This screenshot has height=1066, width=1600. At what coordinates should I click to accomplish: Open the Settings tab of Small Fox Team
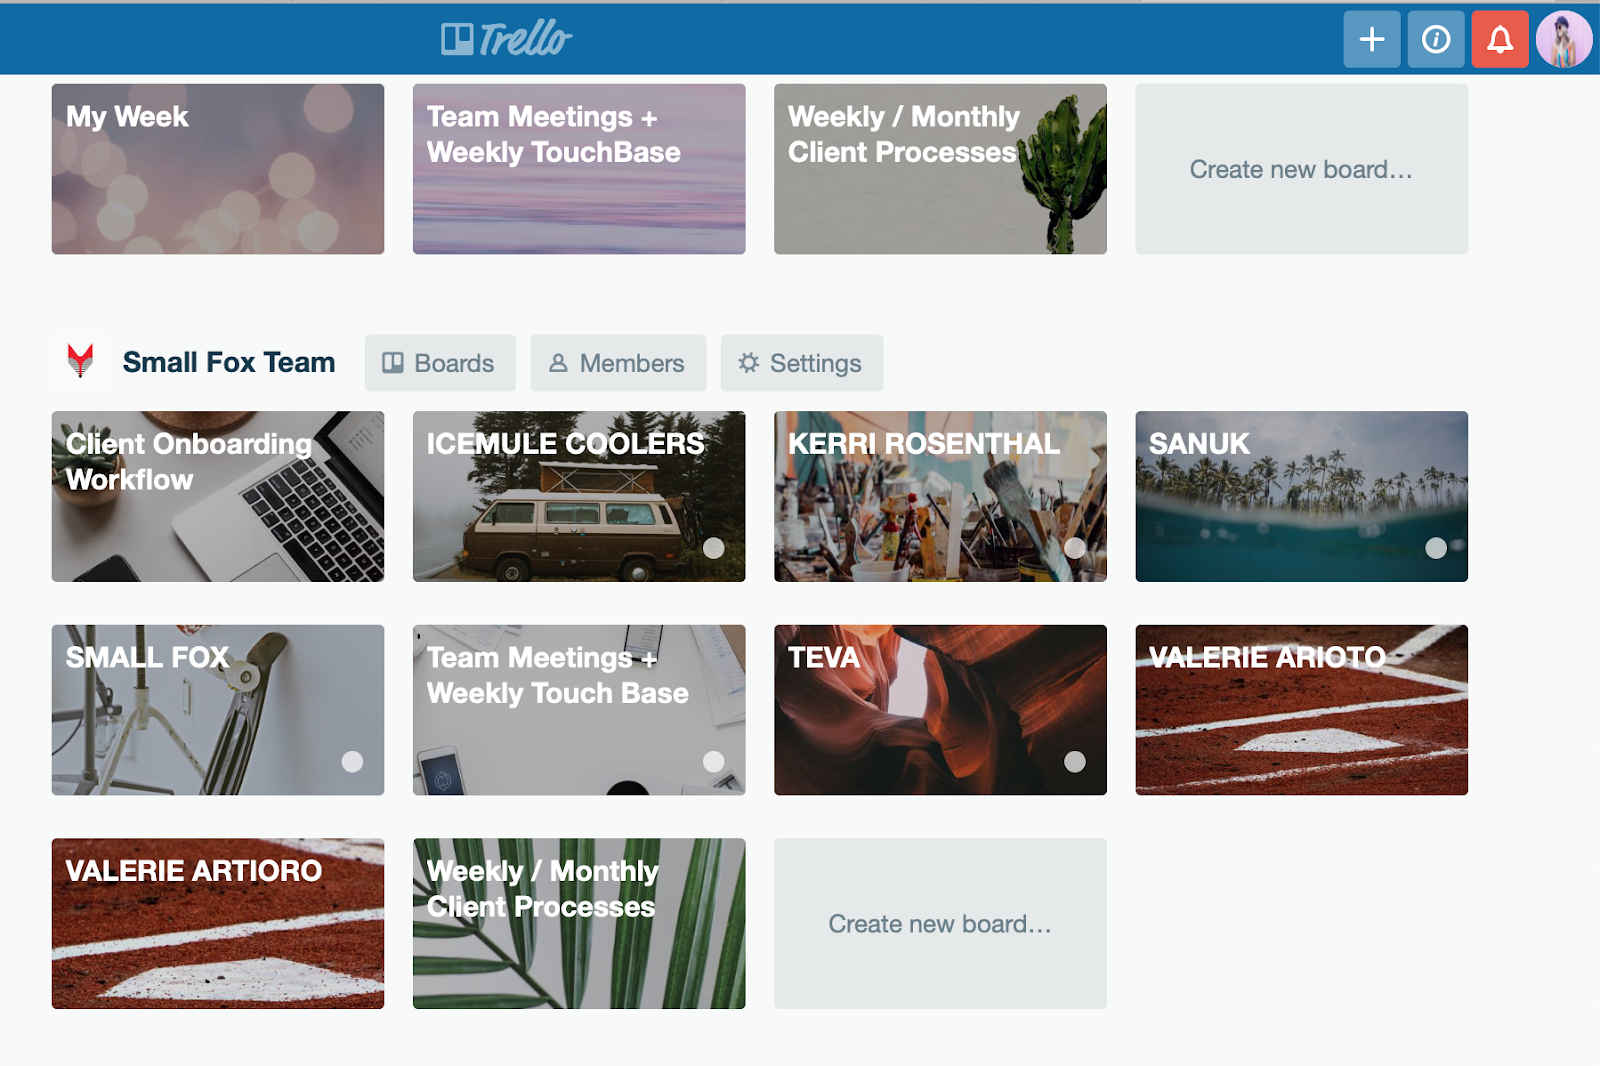point(801,363)
